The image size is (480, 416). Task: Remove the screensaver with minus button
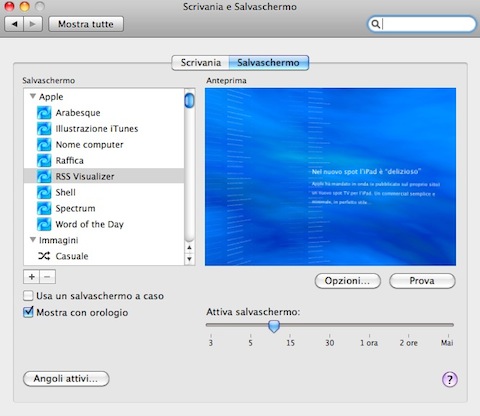pyautogui.click(x=47, y=277)
